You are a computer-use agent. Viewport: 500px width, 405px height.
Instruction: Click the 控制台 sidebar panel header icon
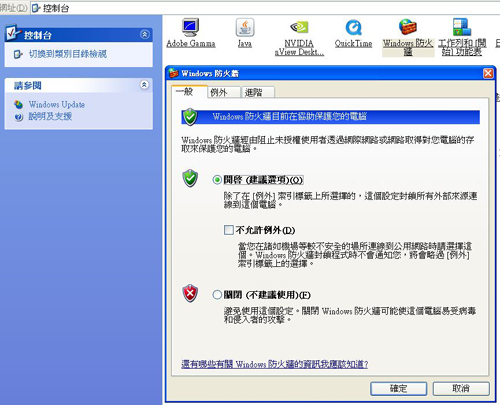pos(13,33)
